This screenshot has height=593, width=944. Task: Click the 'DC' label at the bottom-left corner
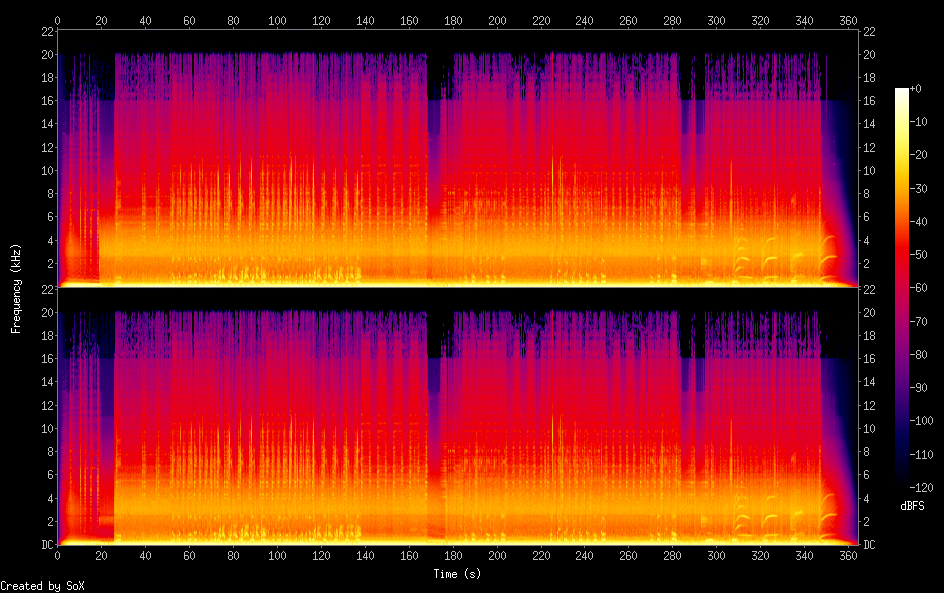(45, 544)
